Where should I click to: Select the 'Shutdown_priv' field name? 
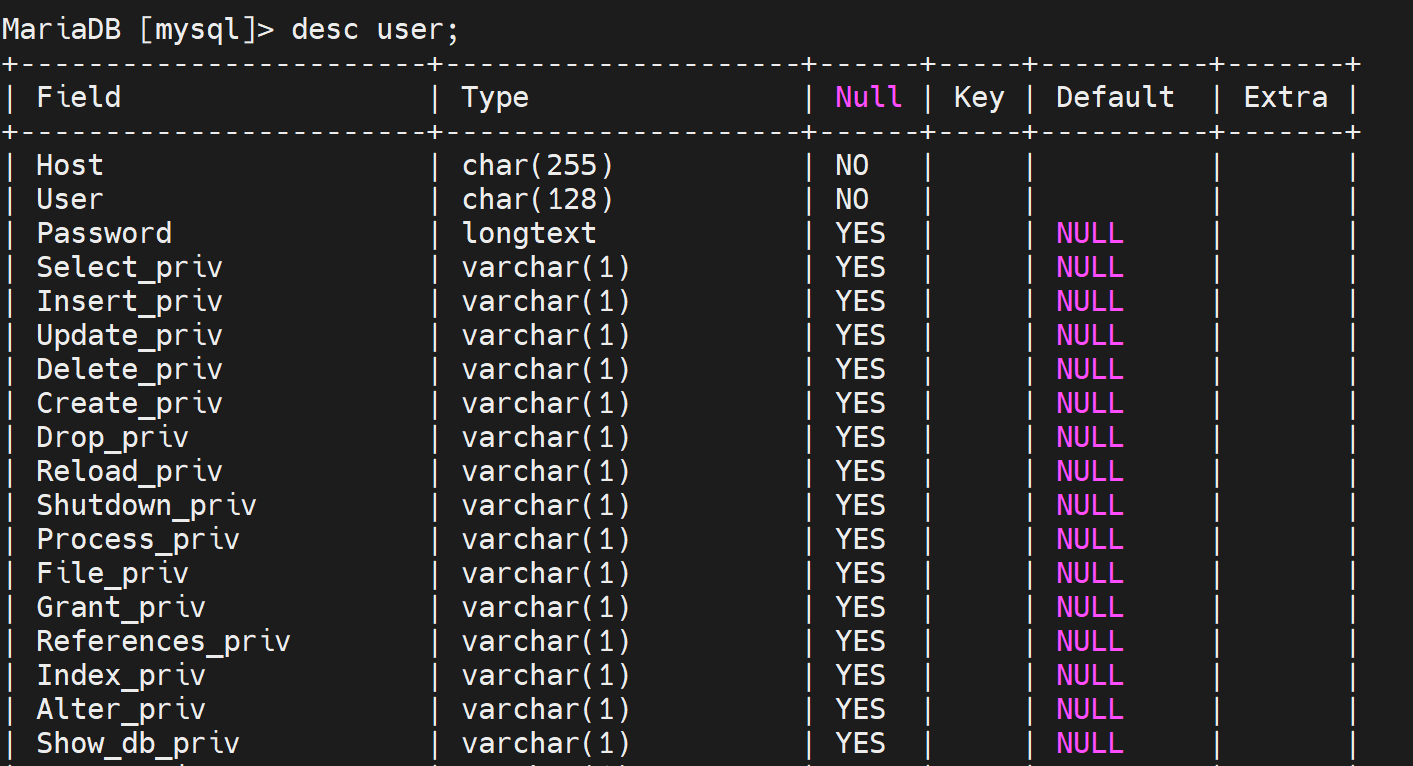point(146,505)
